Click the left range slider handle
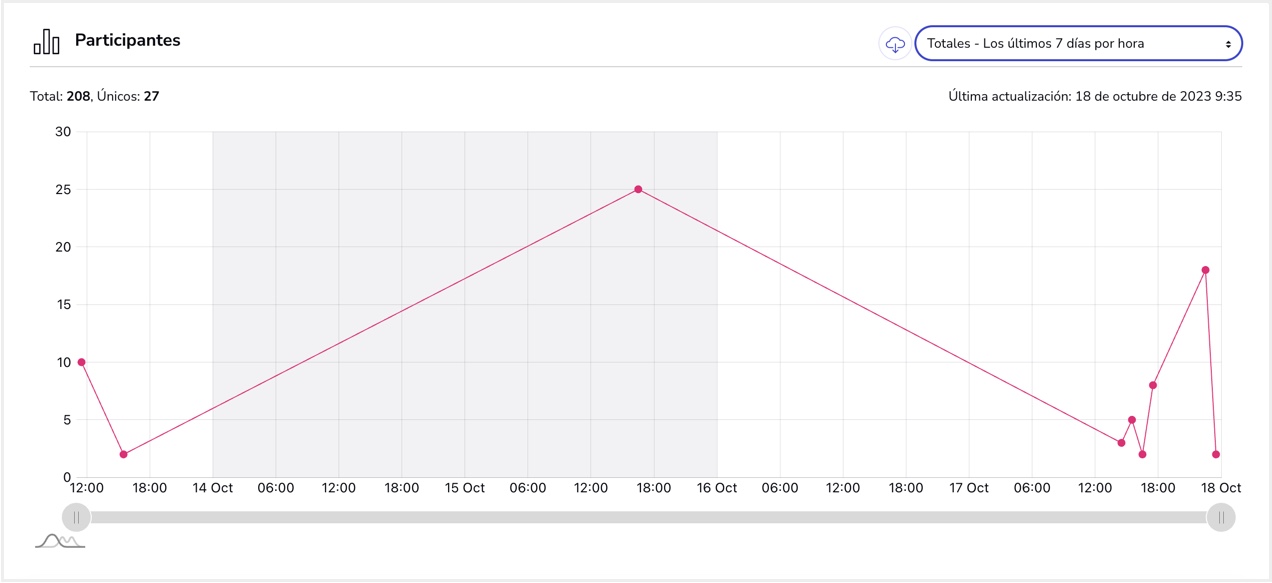The height and width of the screenshot is (583, 1272). point(76,517)
